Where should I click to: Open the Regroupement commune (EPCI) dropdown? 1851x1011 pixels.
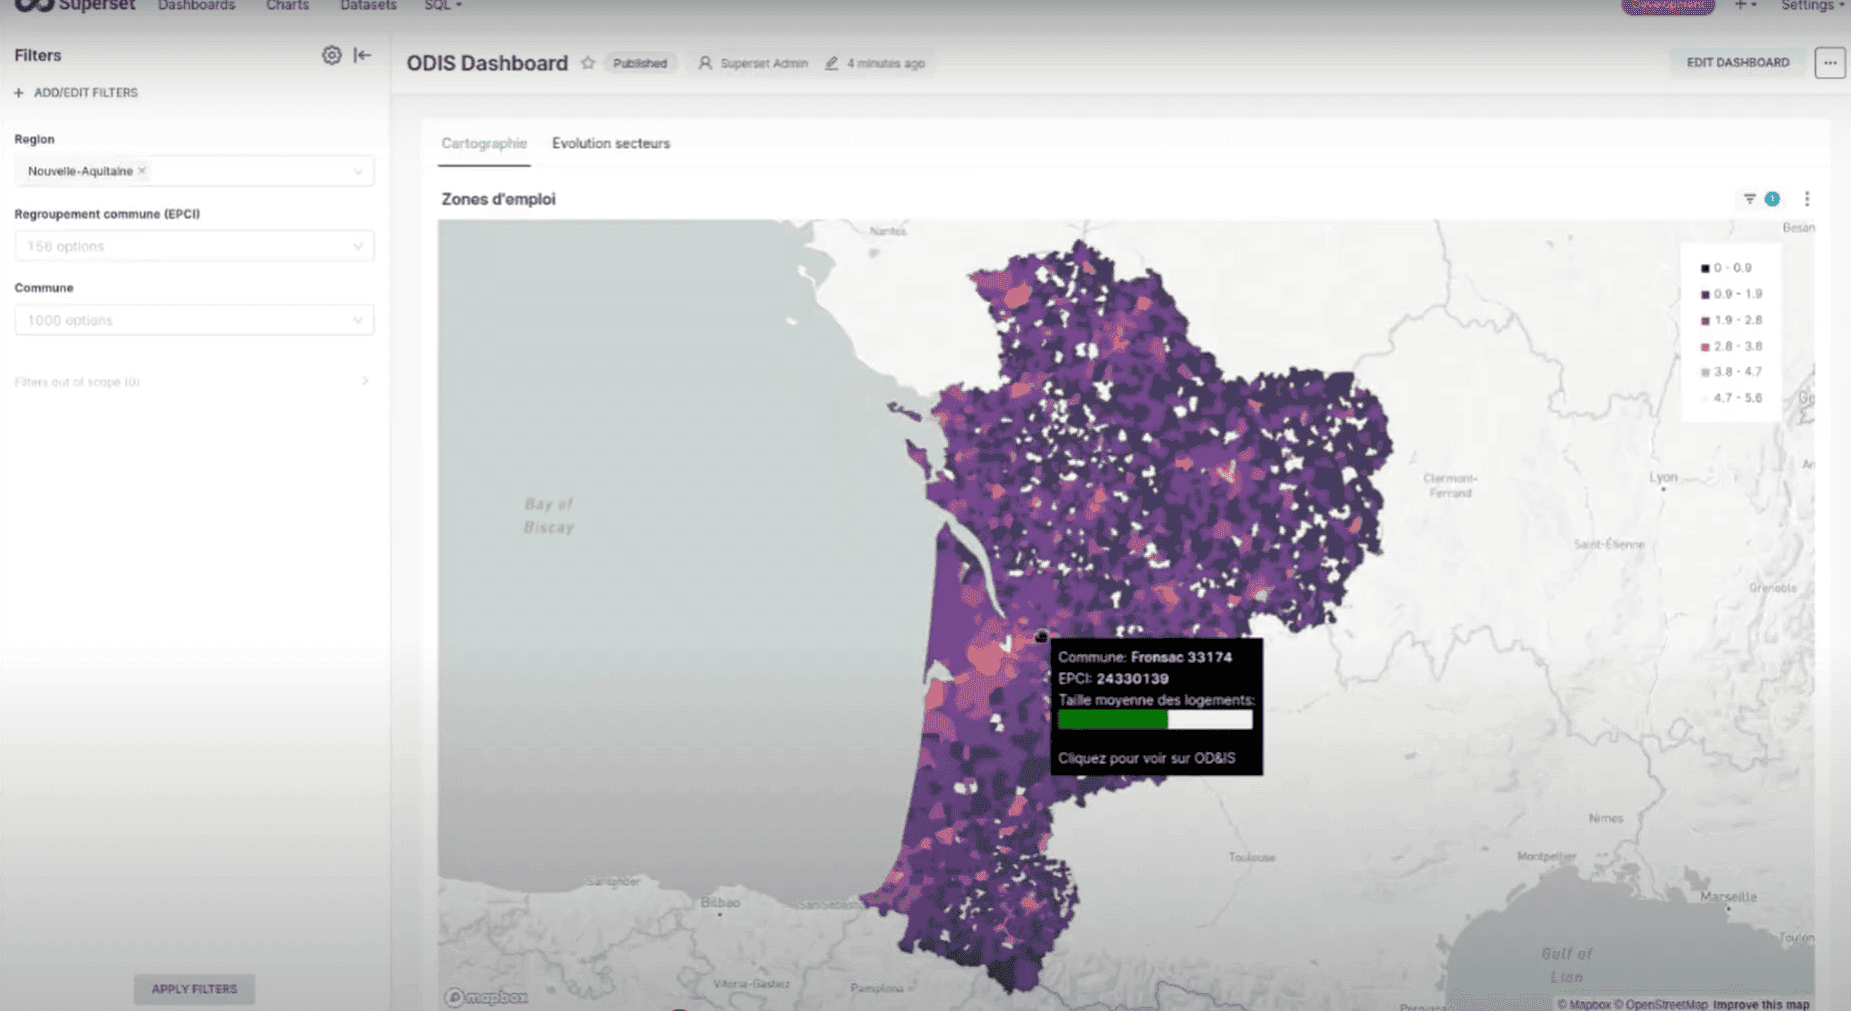[194, 246]
